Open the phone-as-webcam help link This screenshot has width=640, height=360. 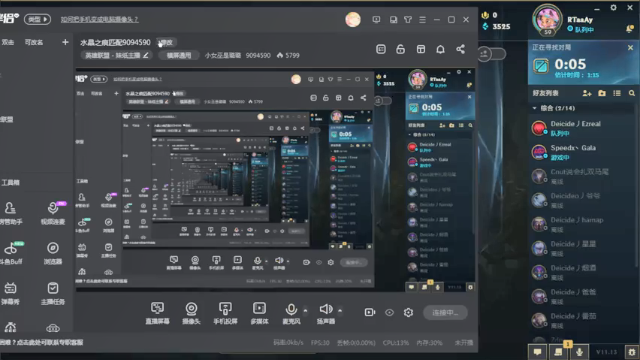coord(100,19)
